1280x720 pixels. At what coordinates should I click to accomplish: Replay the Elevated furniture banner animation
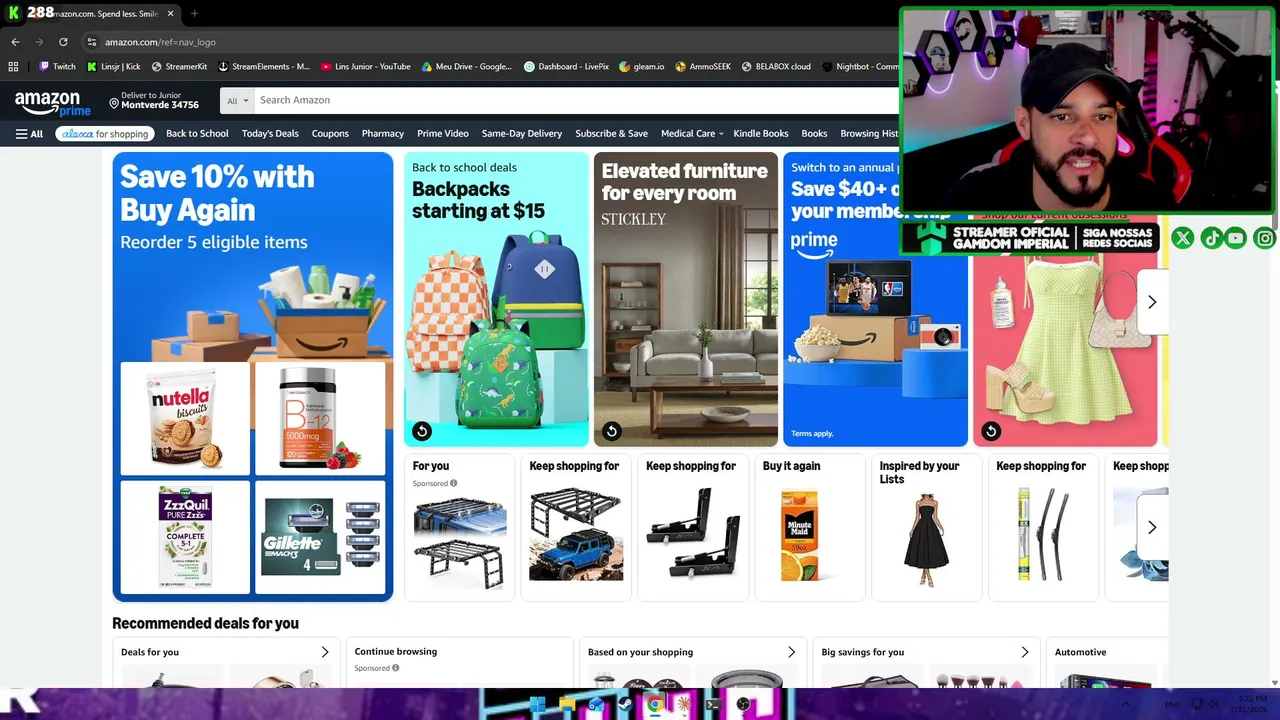(612, 431)
